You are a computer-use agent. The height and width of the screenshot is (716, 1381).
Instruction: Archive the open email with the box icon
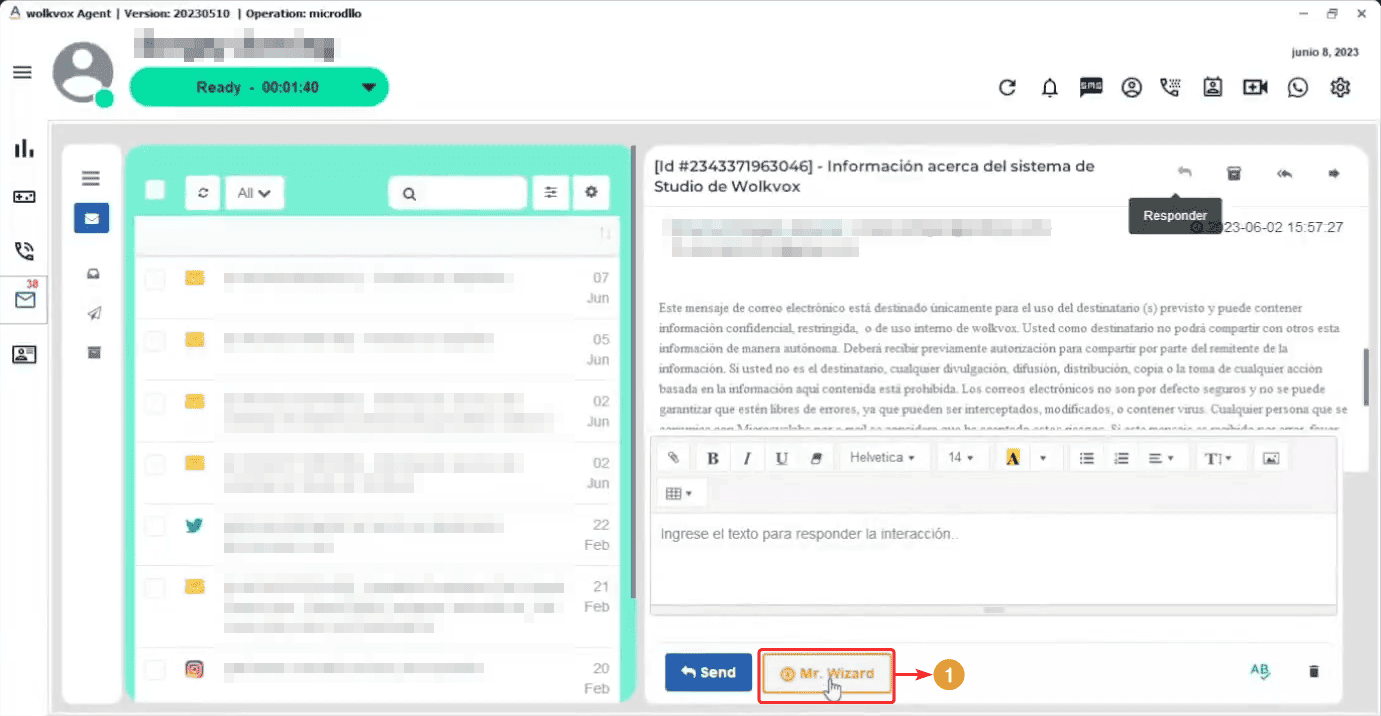point(1234,173)
